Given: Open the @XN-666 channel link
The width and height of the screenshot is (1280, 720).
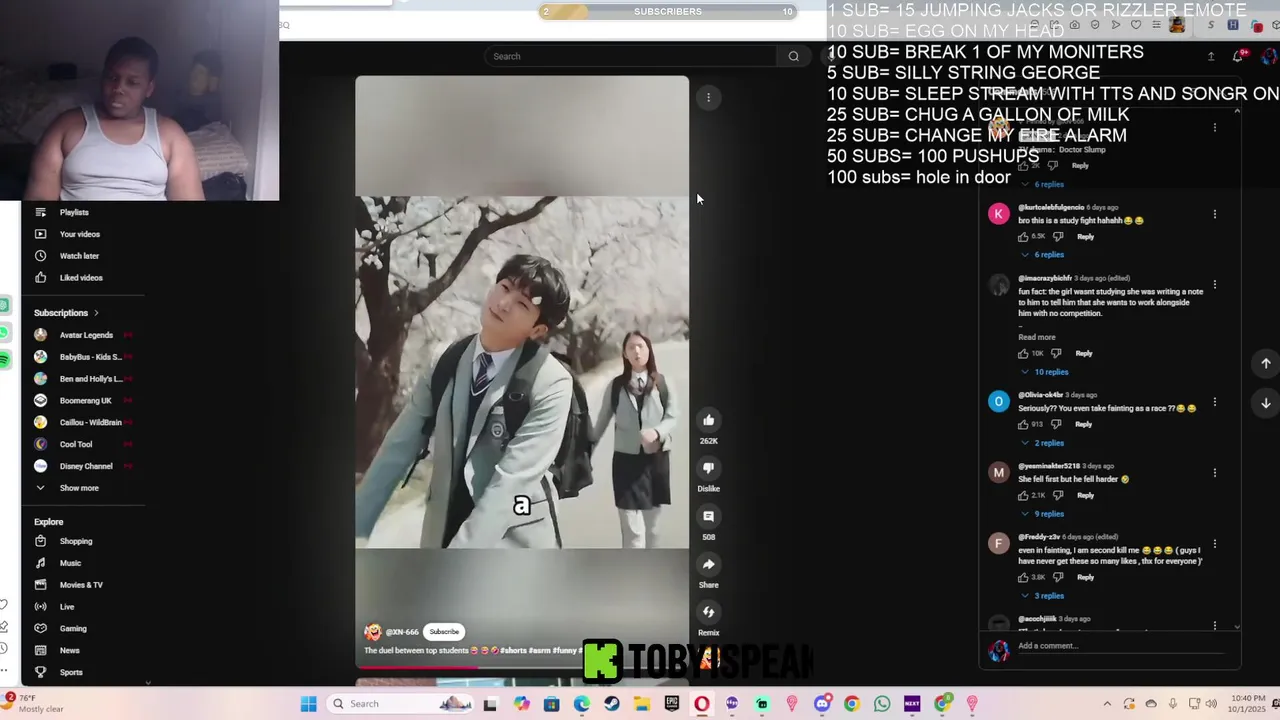Looking at the screenshot, I should coord(402,632).
